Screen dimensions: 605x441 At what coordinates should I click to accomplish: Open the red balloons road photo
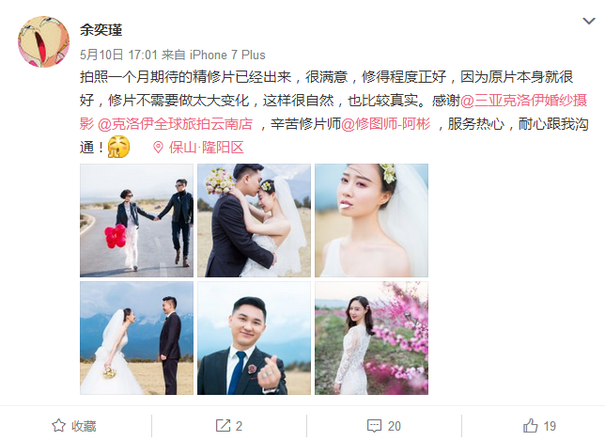pyautogui.click(x=137, y=220)
